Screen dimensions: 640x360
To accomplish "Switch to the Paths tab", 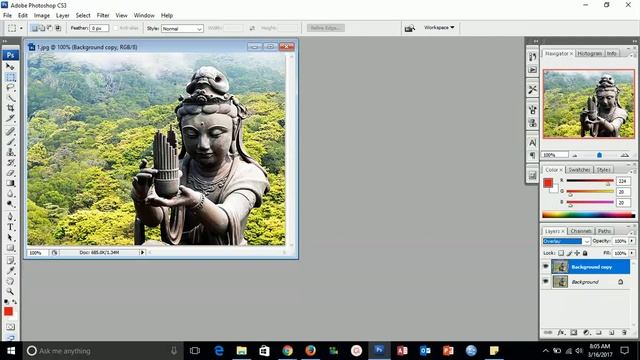I will [604, 231].
